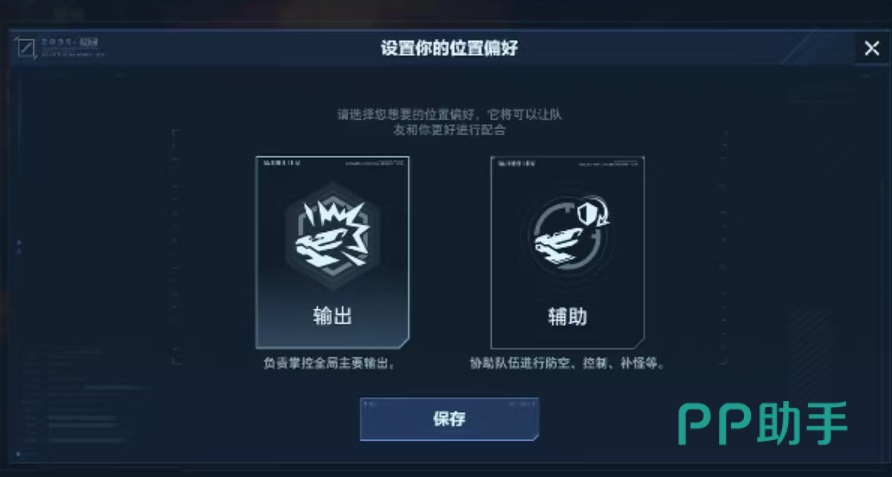
Task: Save preferences with the 保存 button
Action: [x=449, y=419]
